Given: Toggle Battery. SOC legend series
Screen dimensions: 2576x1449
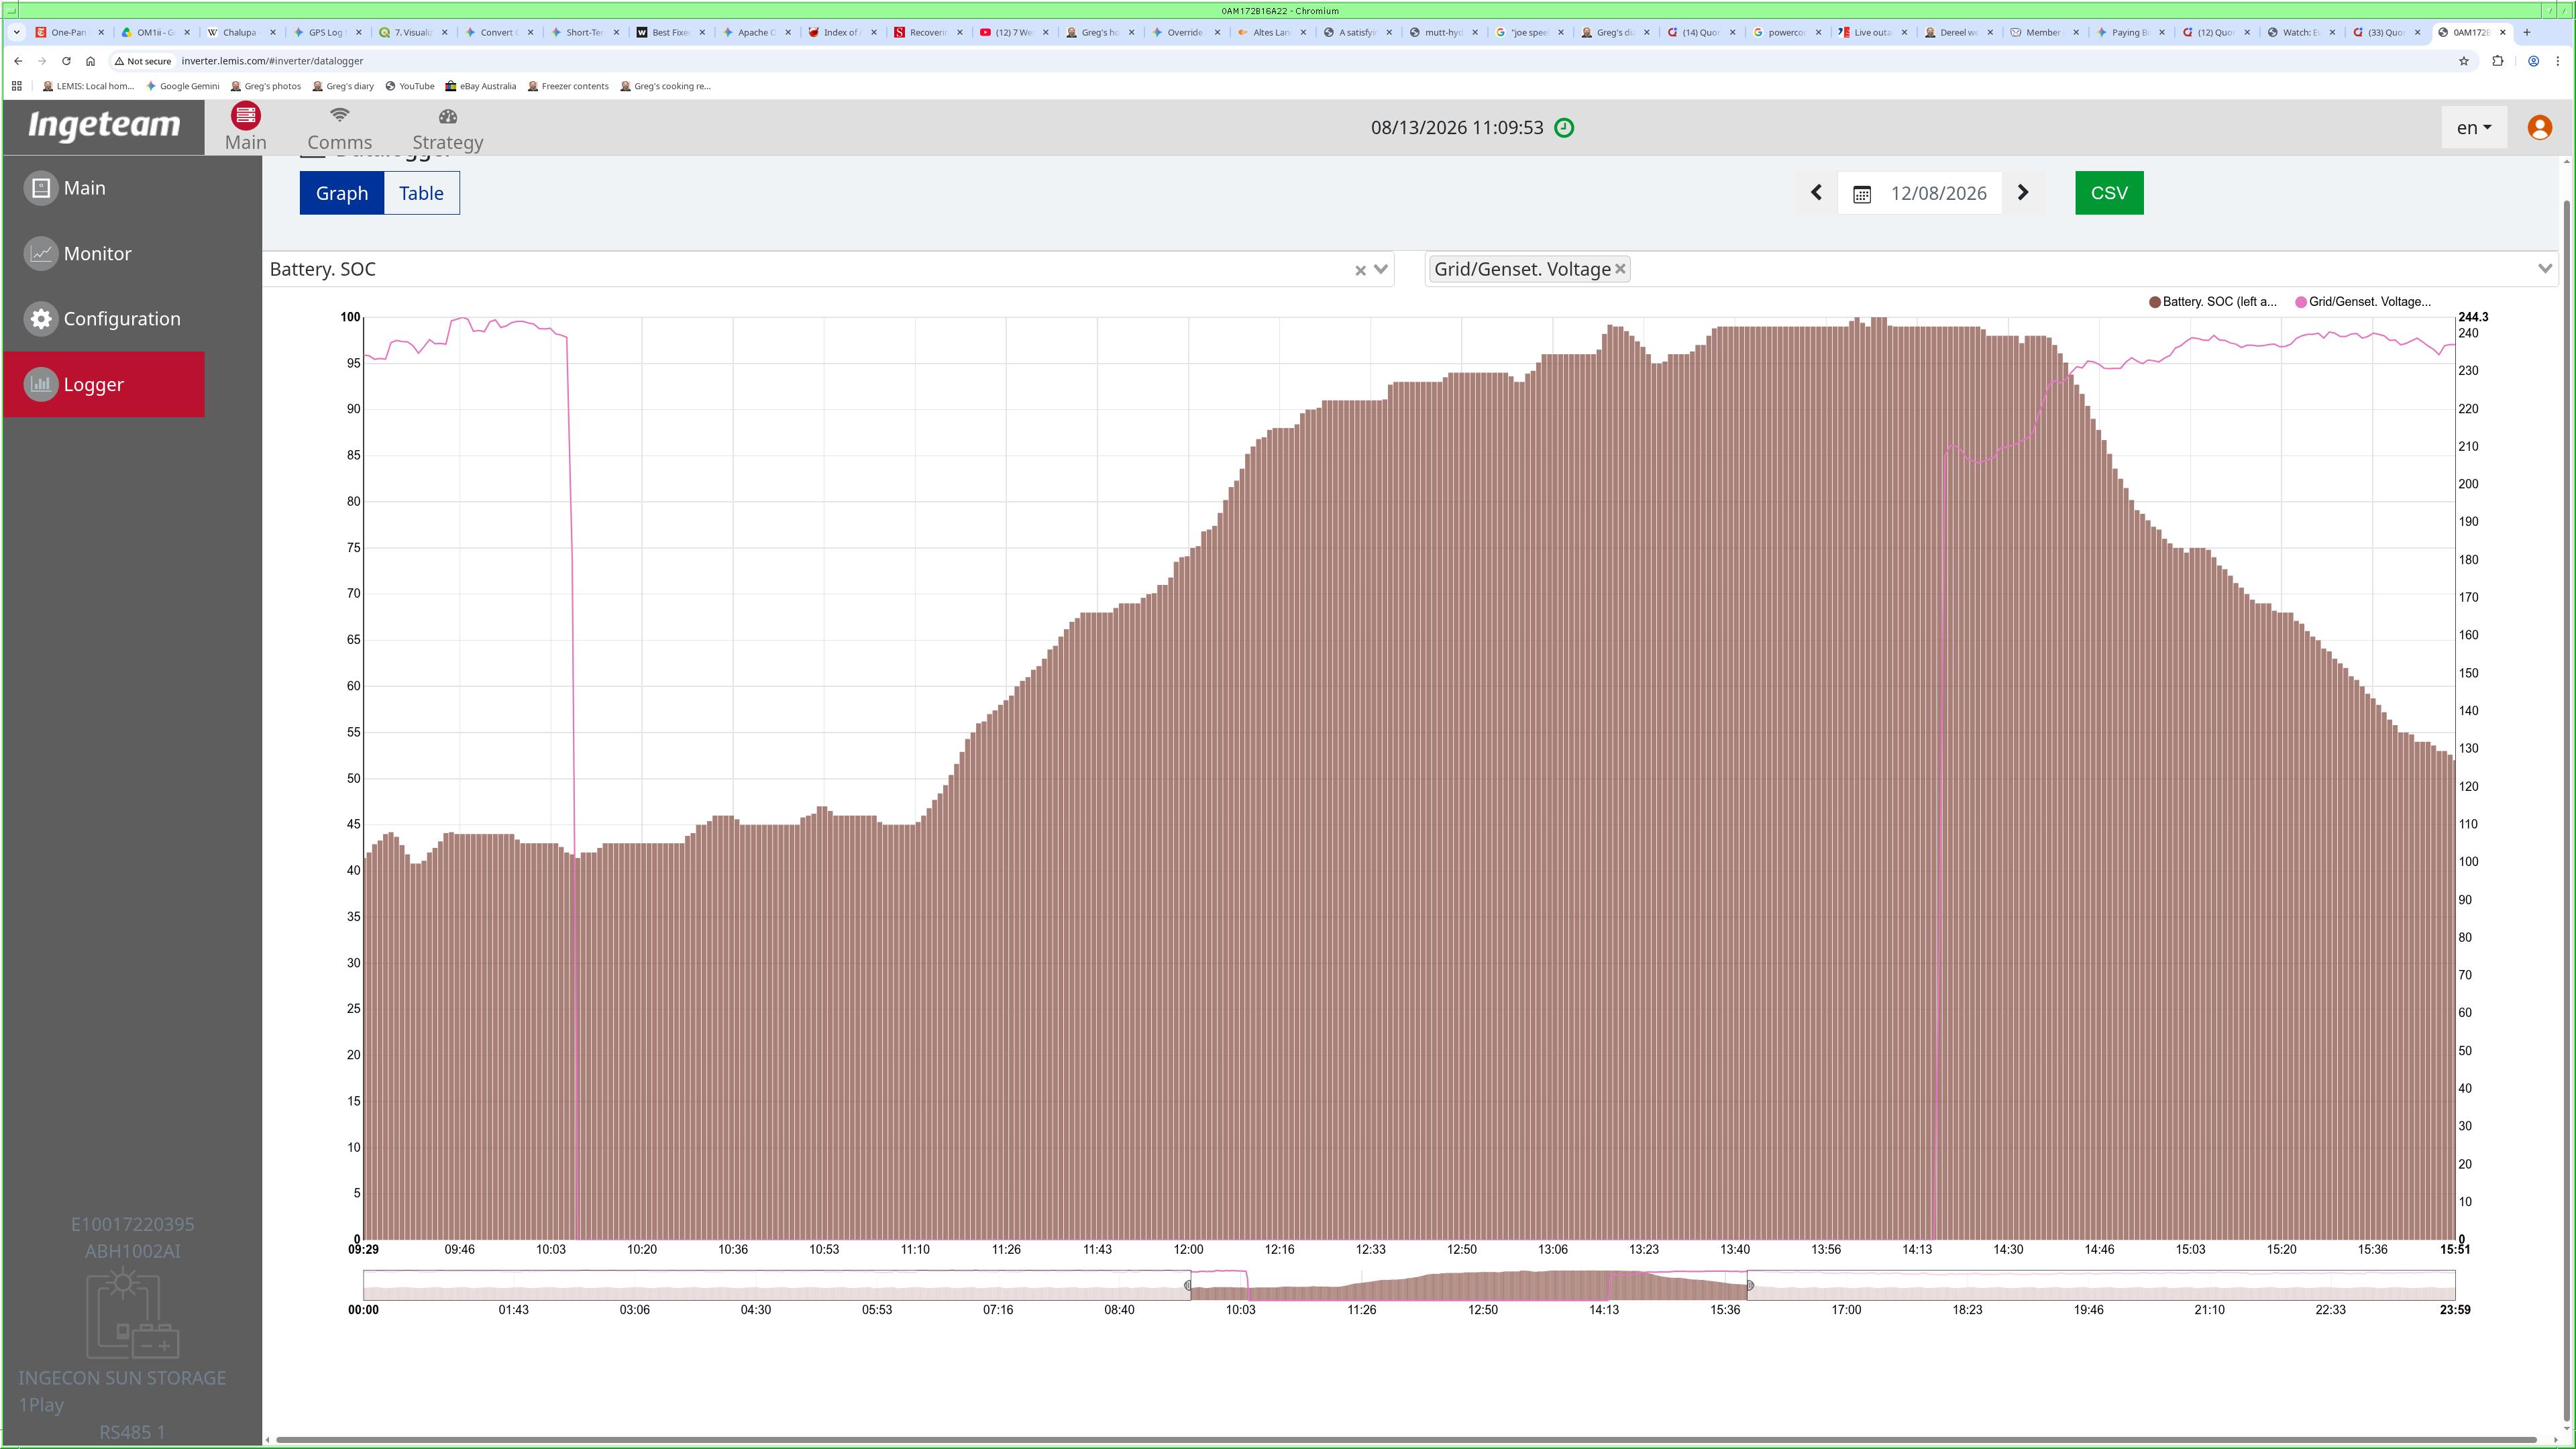Looking at the screenshot, I should point(2212,302).
